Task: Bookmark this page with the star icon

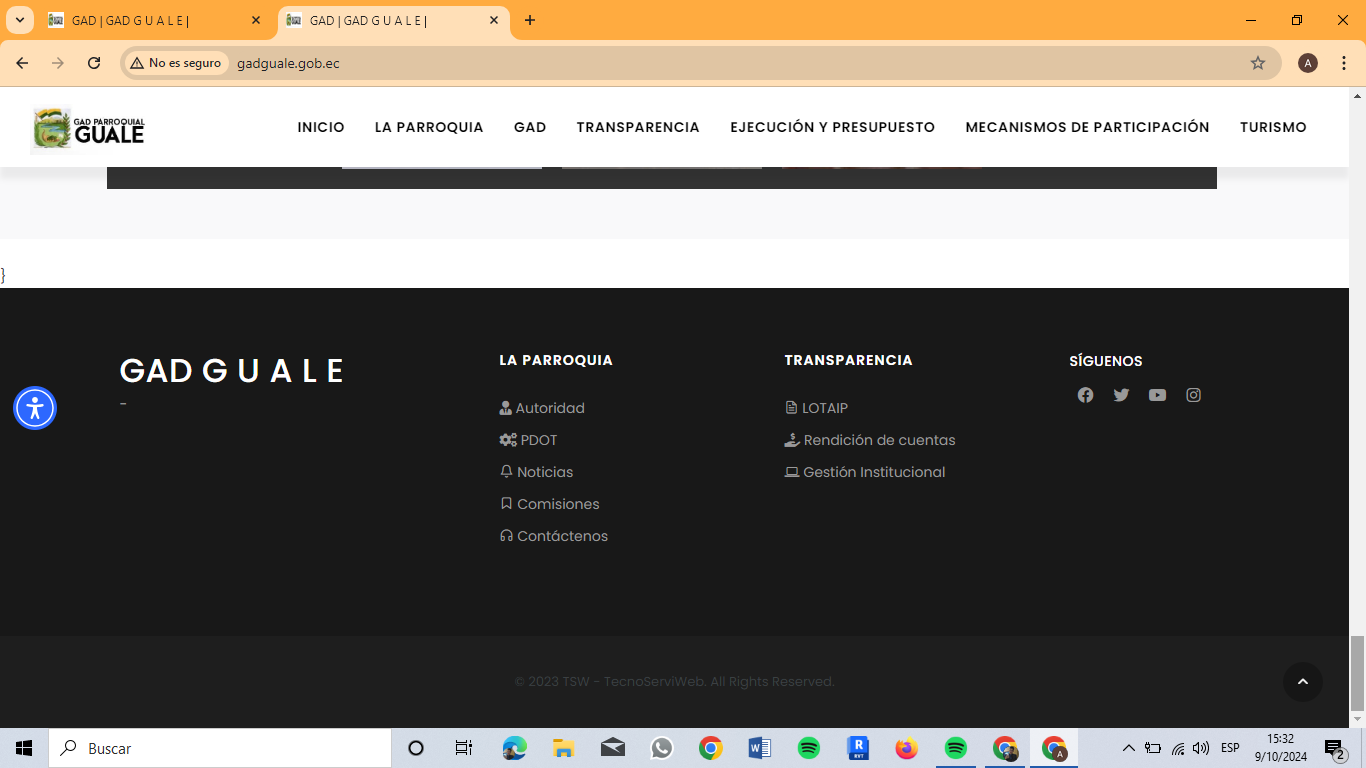Action: [x=1257, y=63]
